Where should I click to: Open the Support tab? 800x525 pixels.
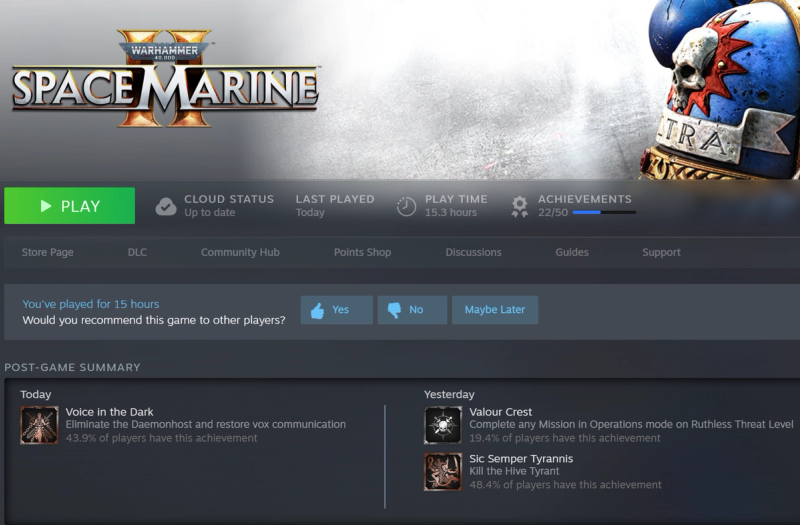pyautogui.click(x=661, y=252)
